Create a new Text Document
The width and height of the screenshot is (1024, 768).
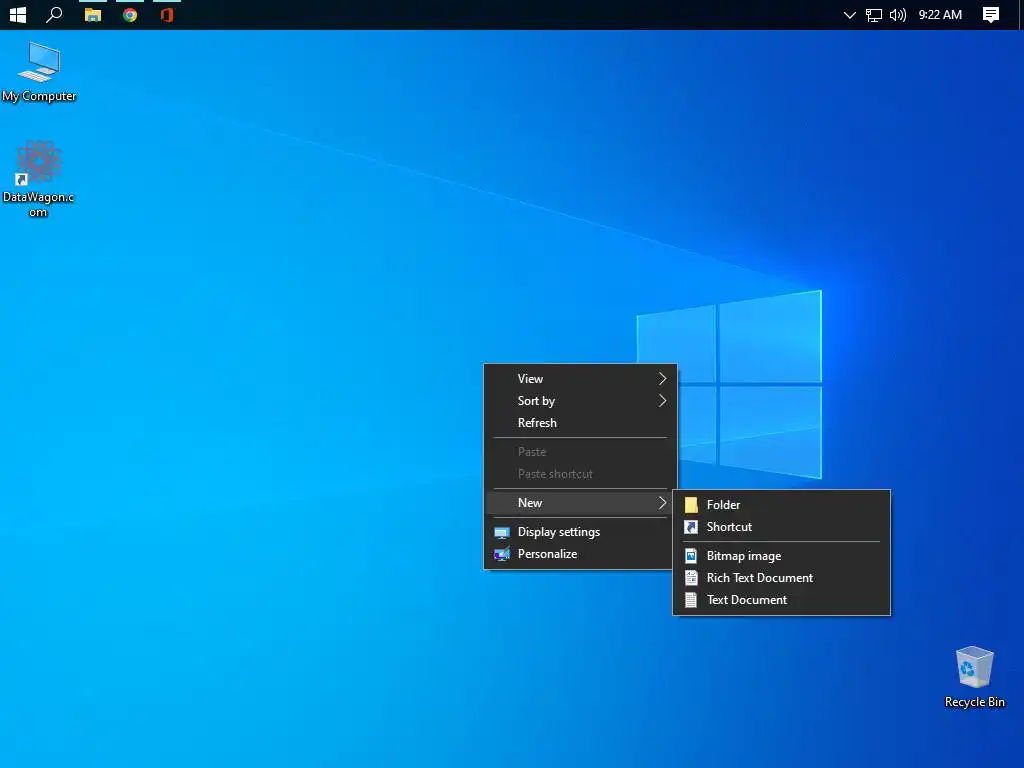781,600
